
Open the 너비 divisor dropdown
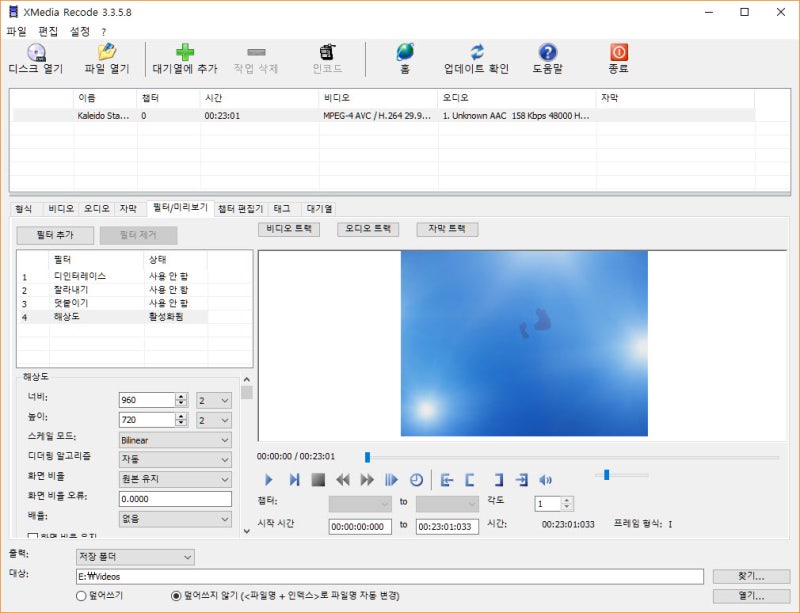click(x=214, y=401)
